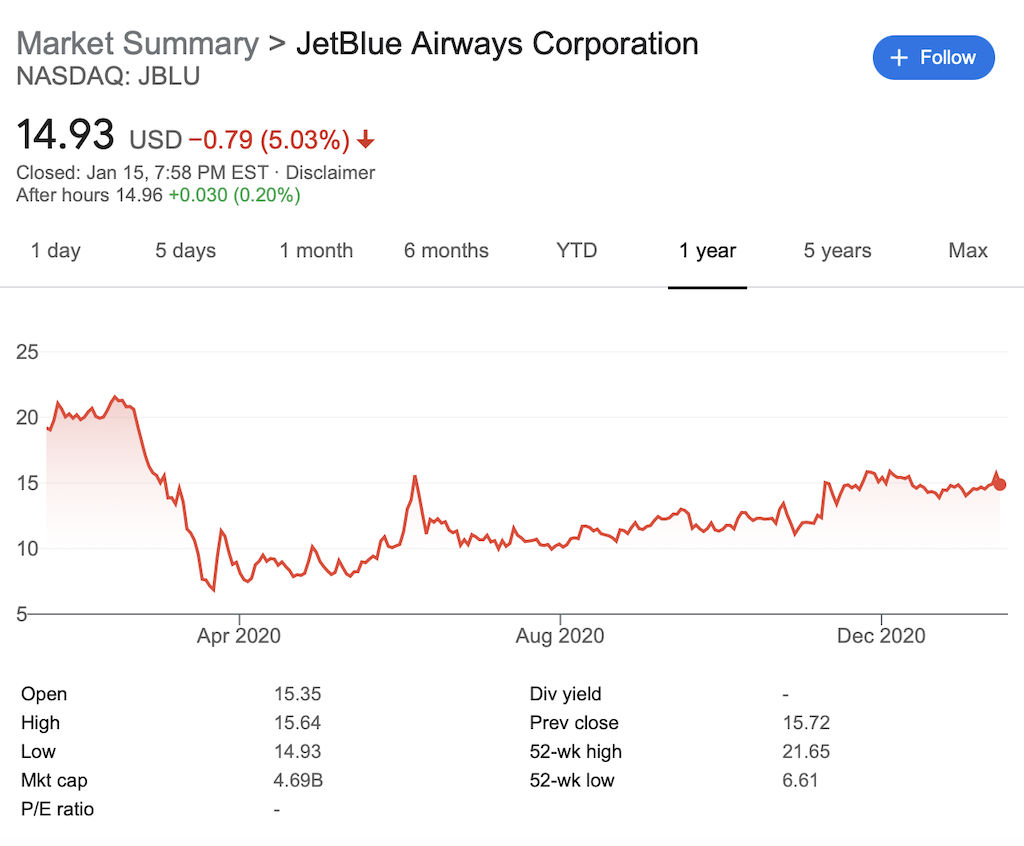The image size is (1024, 846).
Task: Select the 1 year tab
Action: point(707,251)
